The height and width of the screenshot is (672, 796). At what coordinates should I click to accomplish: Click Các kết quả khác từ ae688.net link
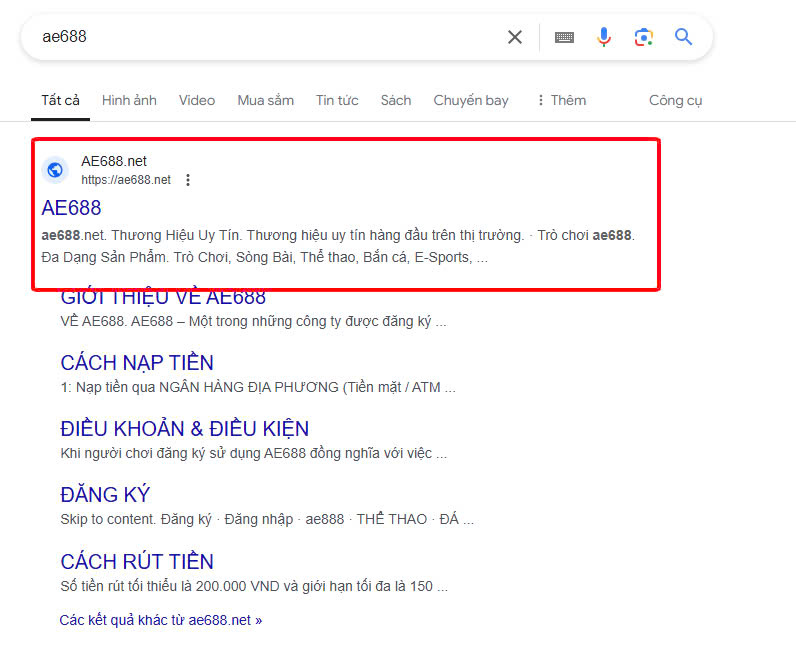160,620
